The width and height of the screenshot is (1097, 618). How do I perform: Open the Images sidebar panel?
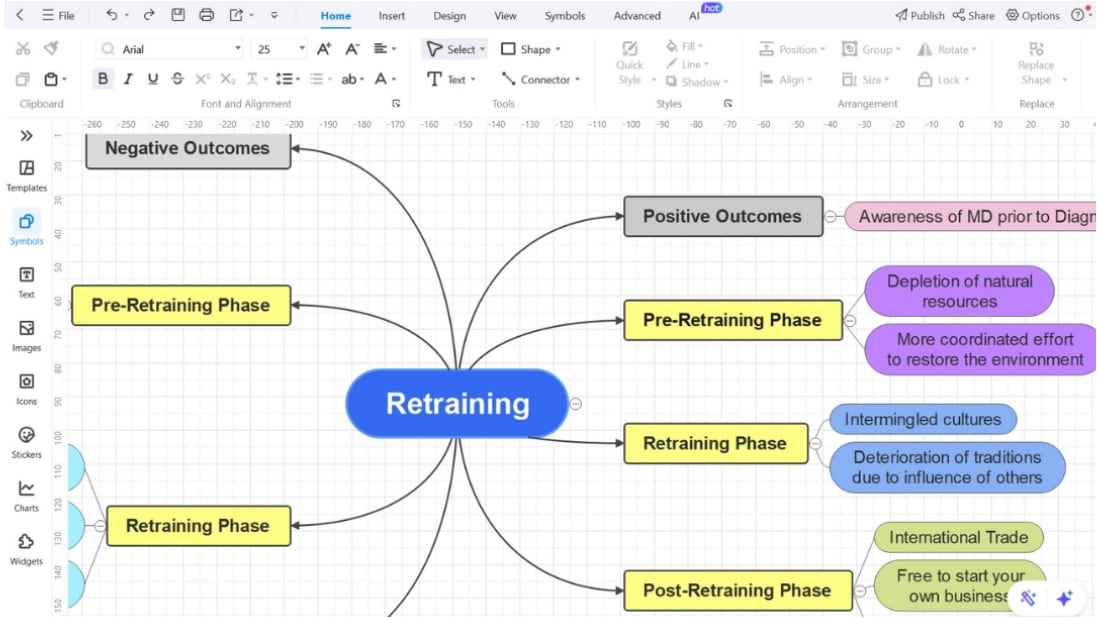[x=27, y=336]
